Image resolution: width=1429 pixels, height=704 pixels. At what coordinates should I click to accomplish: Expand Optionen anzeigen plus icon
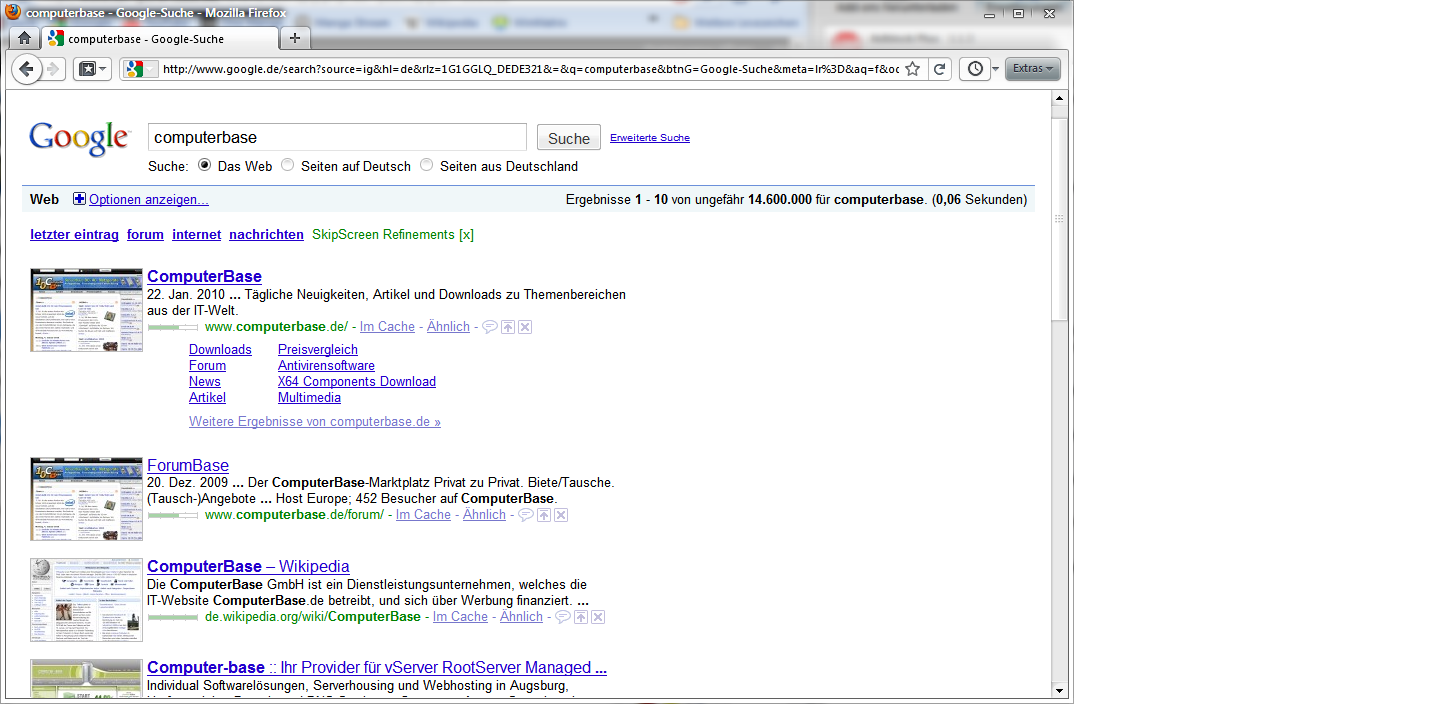coord(80,199)
